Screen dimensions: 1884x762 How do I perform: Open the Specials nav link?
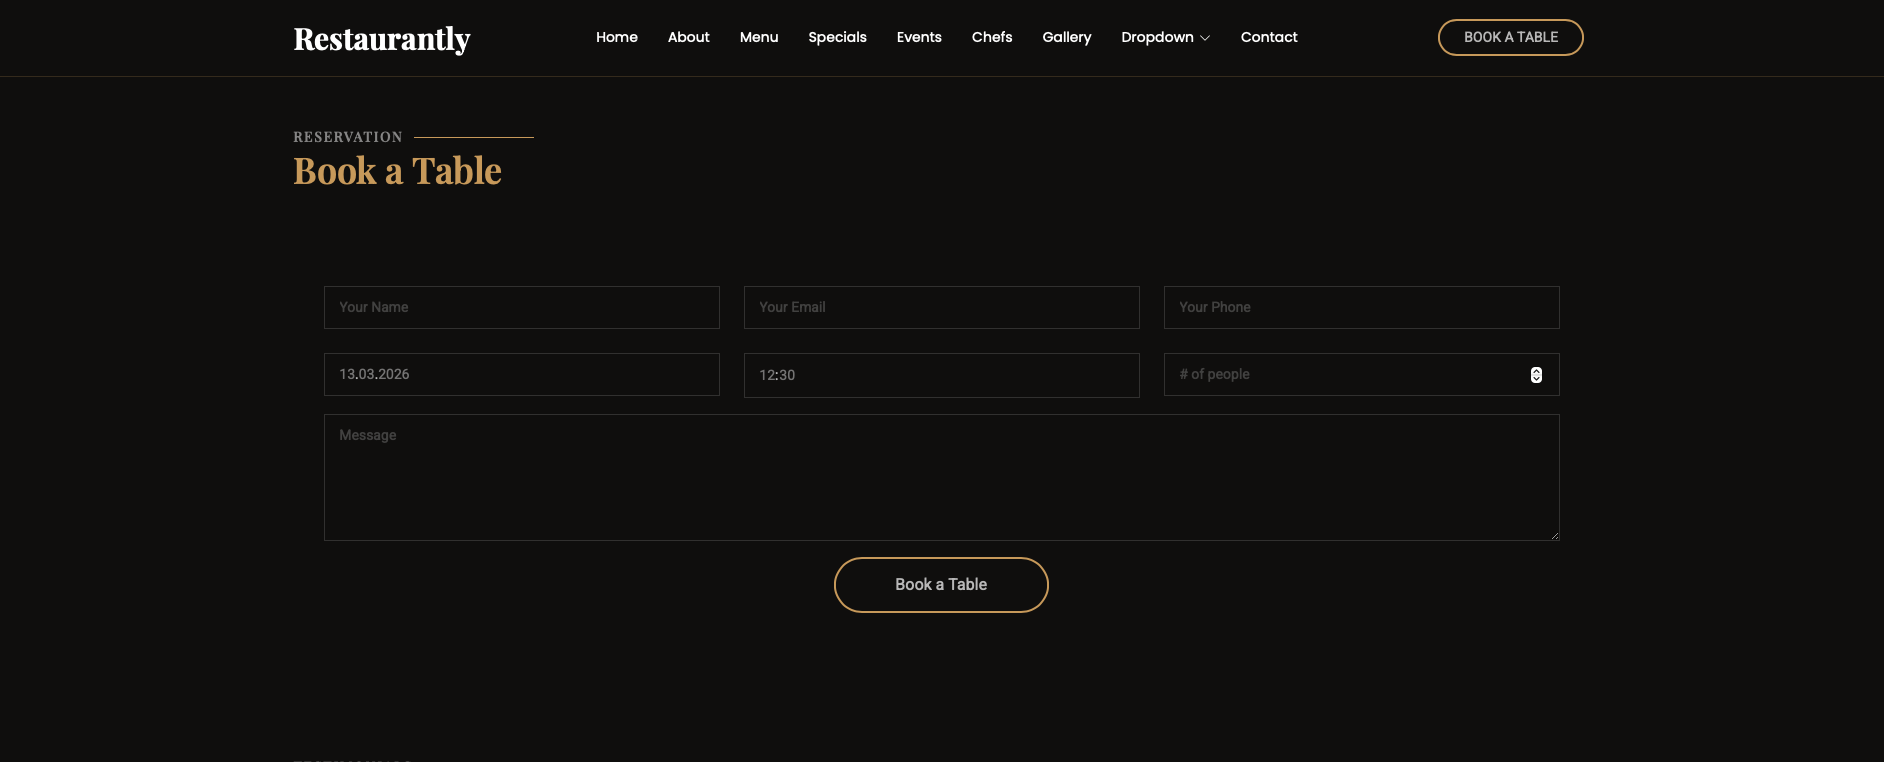pos(837,37)
